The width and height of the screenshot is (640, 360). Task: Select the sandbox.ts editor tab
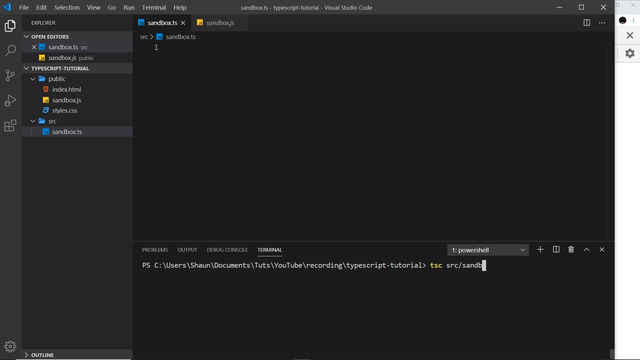162,23
